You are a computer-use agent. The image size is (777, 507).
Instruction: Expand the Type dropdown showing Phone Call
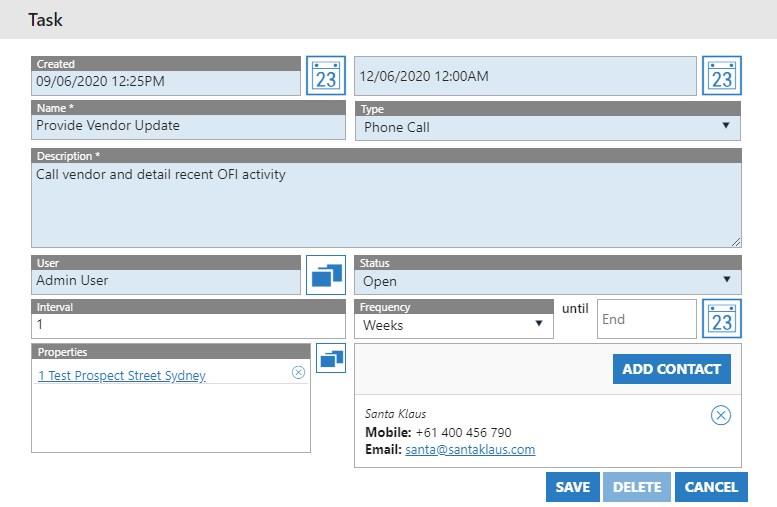point(548,127)
